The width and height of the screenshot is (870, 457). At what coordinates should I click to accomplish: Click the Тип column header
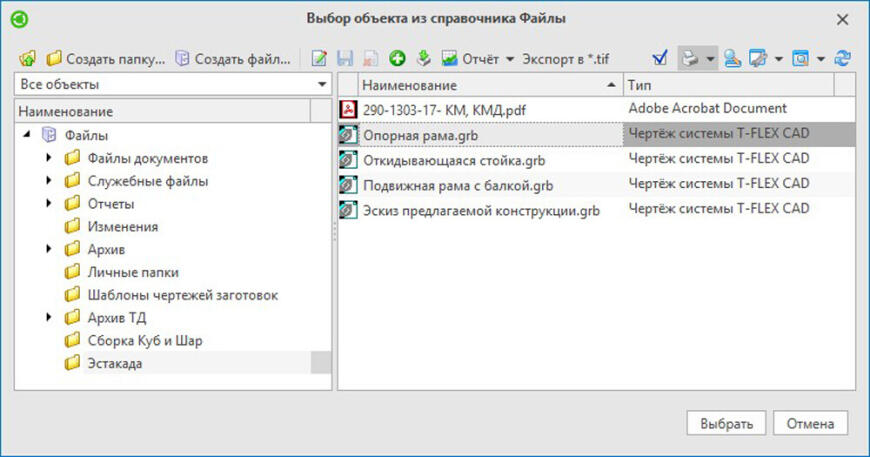coord(729,85)
